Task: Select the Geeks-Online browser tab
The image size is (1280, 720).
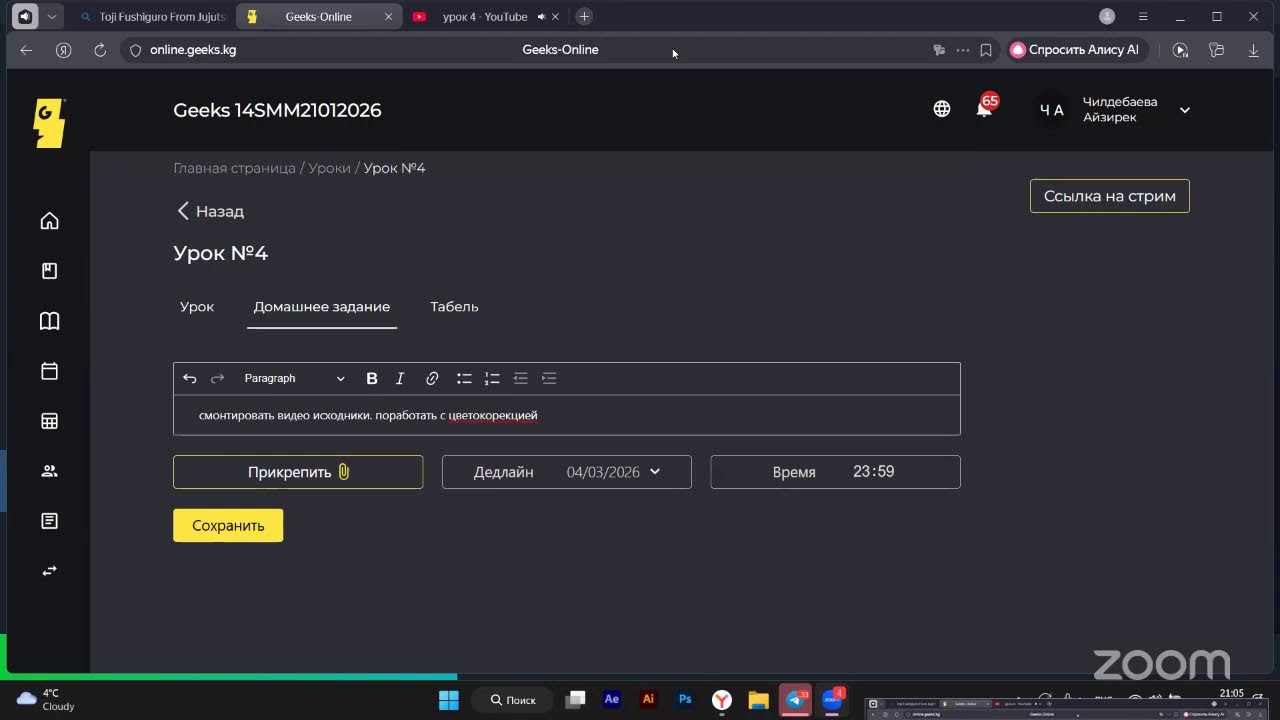Action: click(319, 16)
